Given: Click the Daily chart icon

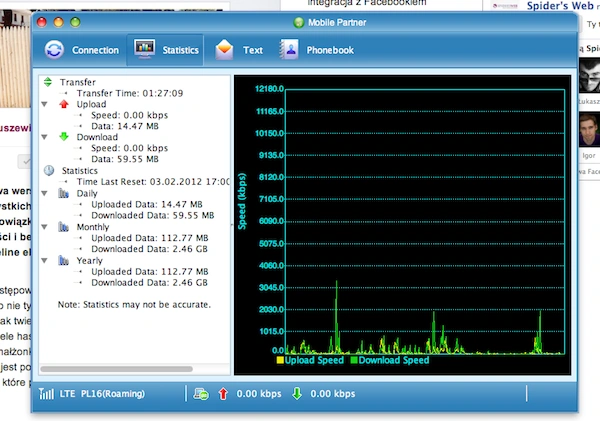Looking at the screenshot, I should pyautogui.click(x=64, y=193).
